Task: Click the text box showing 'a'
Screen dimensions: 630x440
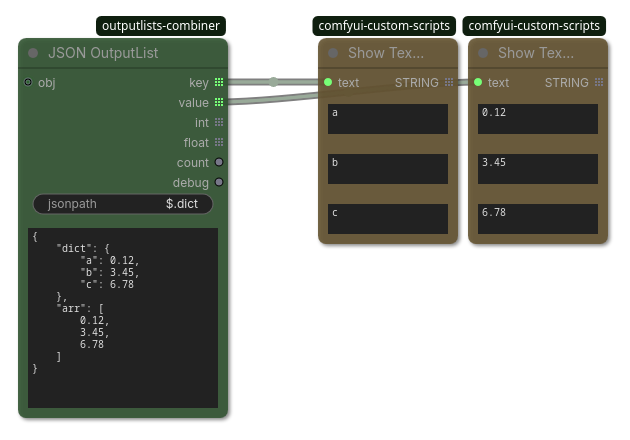Action: pos(388,119)
